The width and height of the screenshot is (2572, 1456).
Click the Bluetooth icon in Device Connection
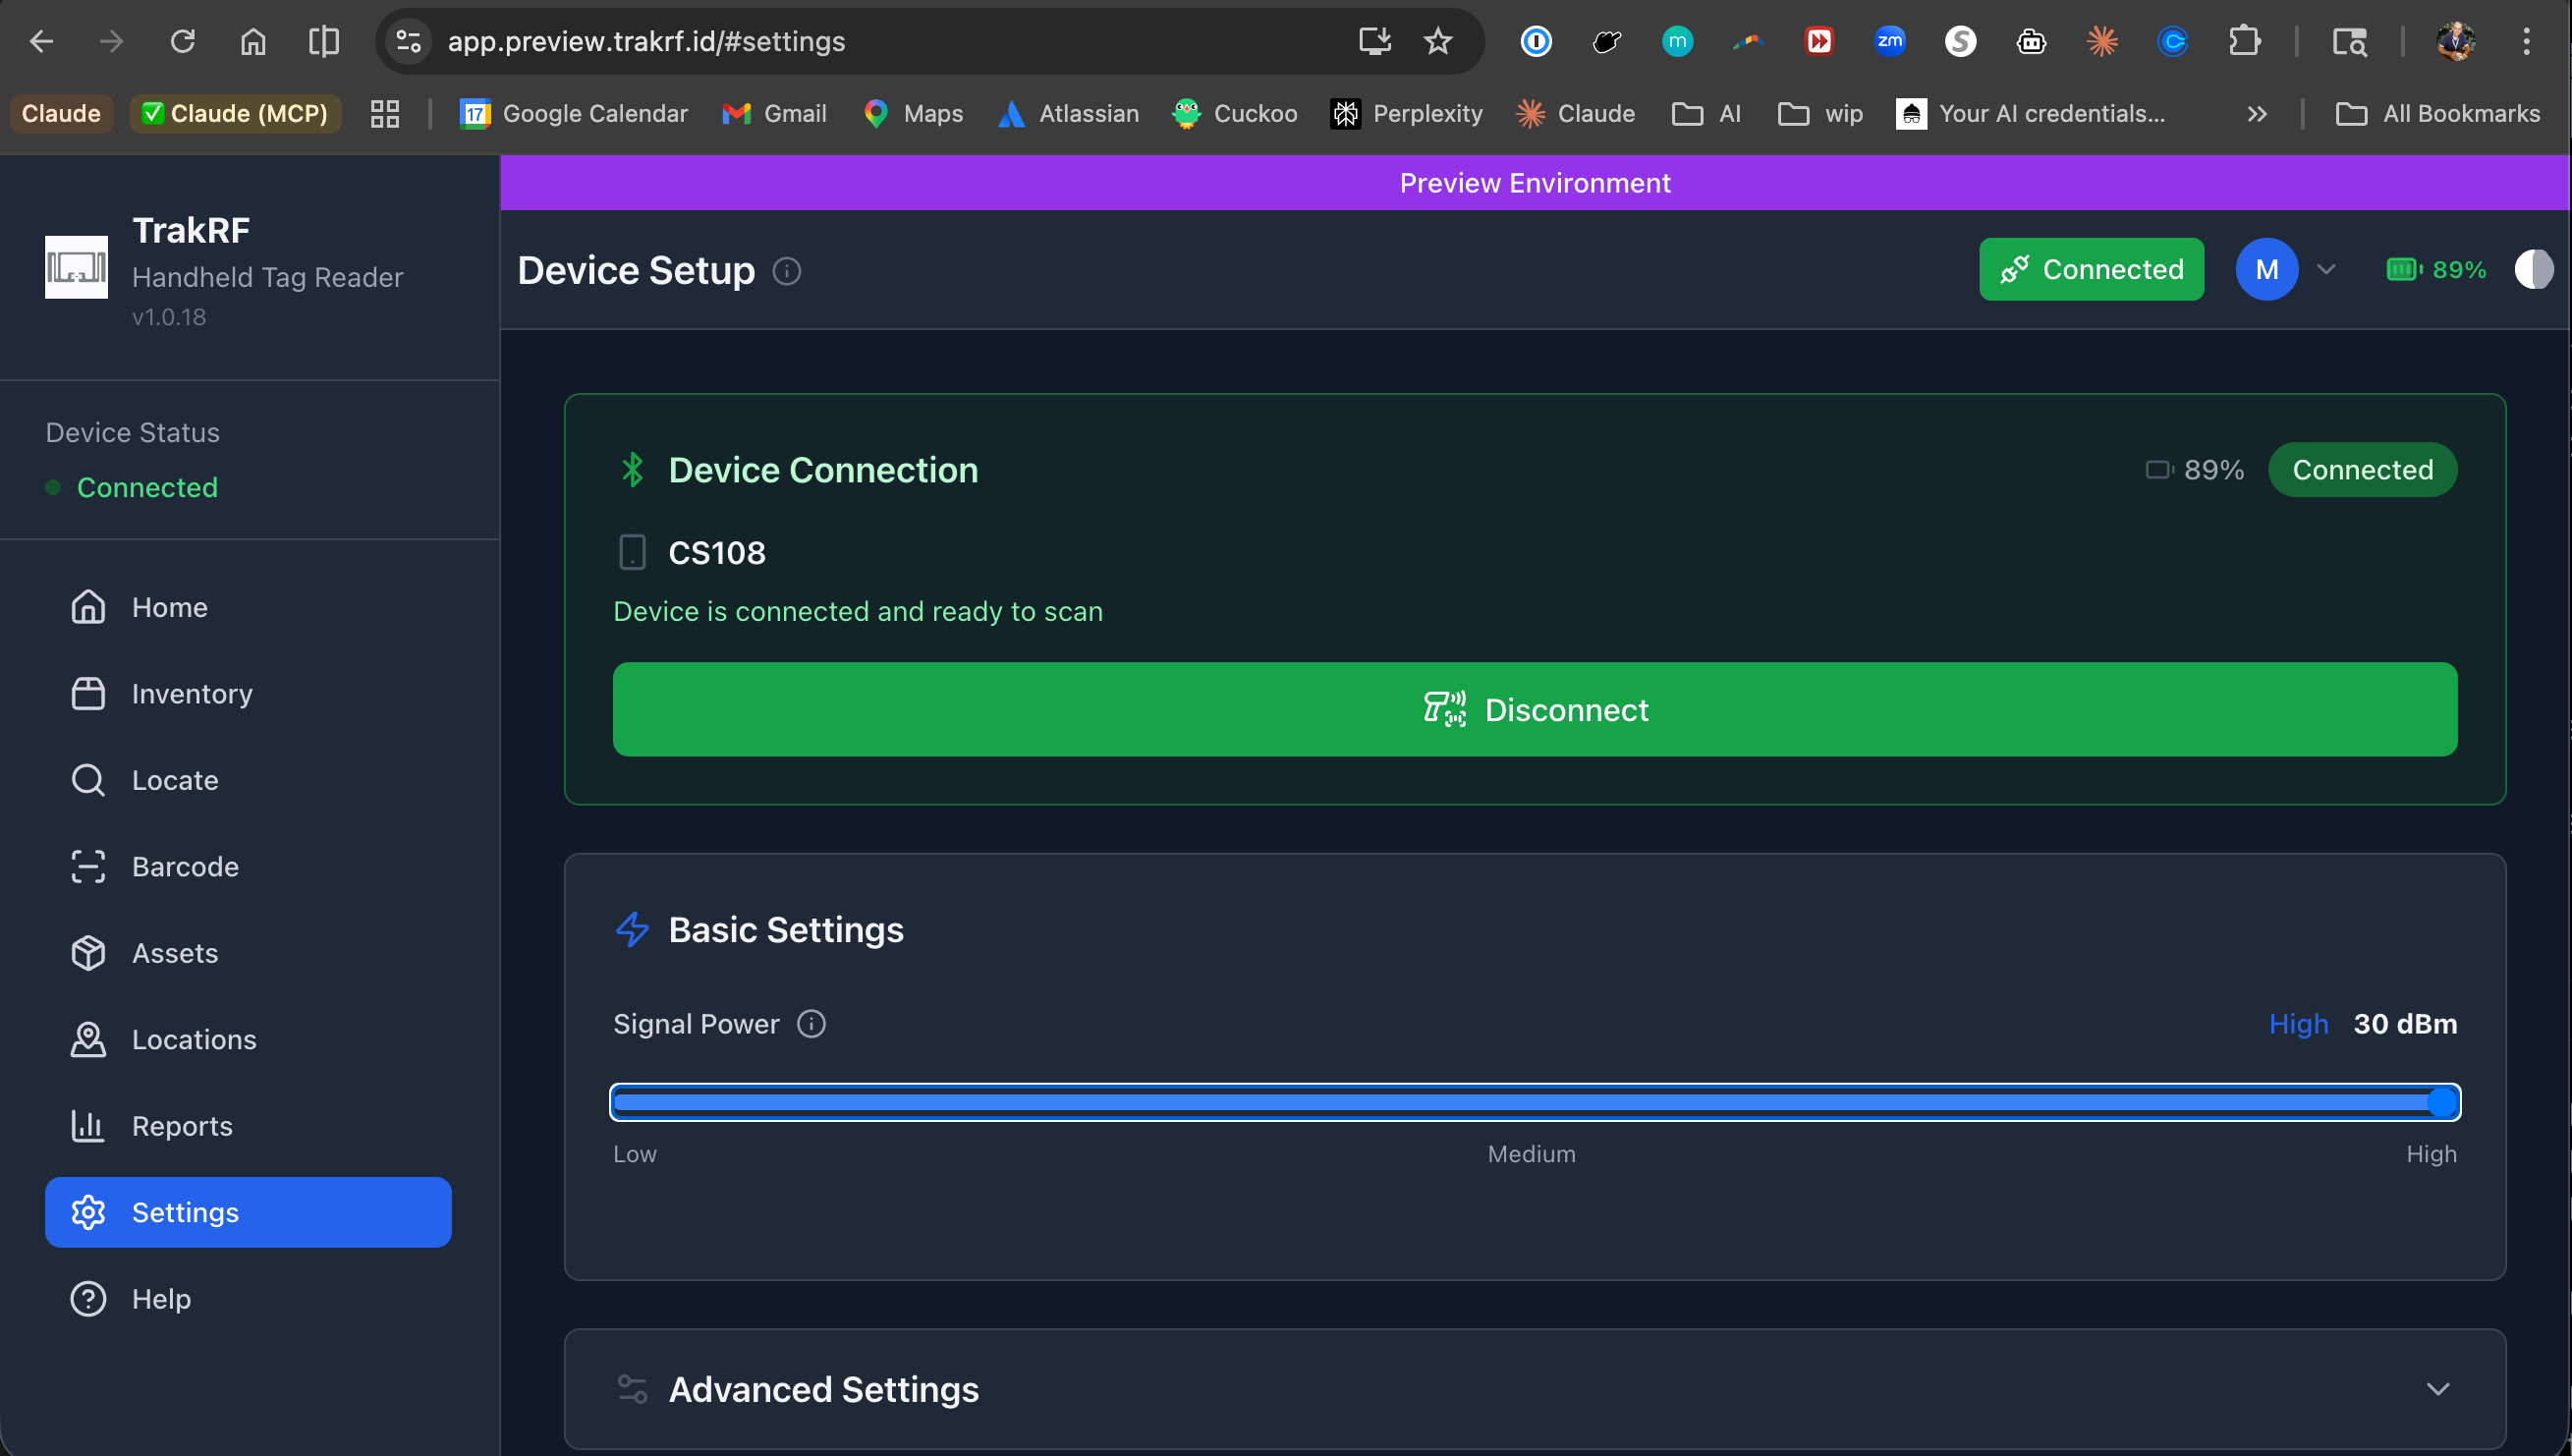[x=632, y=468]
